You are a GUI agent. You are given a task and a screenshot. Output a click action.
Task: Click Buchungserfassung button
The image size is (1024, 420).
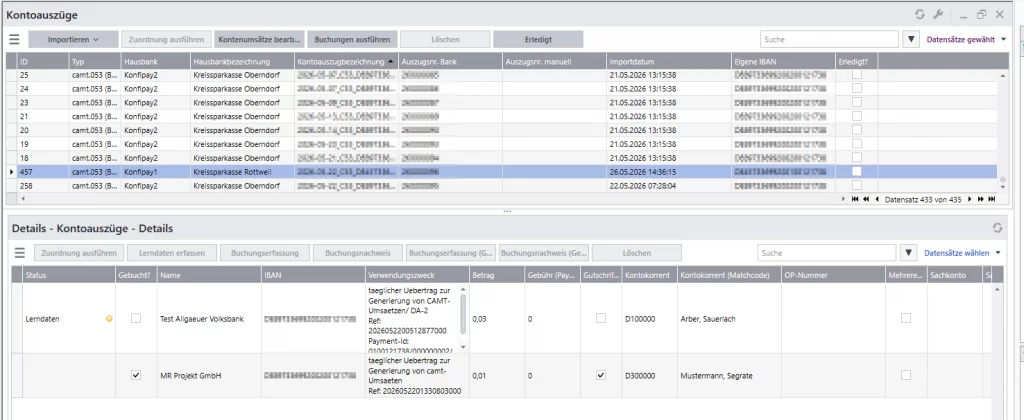(x=264, y=253)
